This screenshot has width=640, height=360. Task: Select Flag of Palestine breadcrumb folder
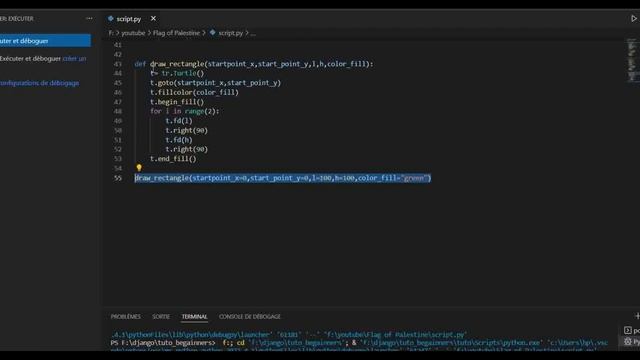[176, 33]
